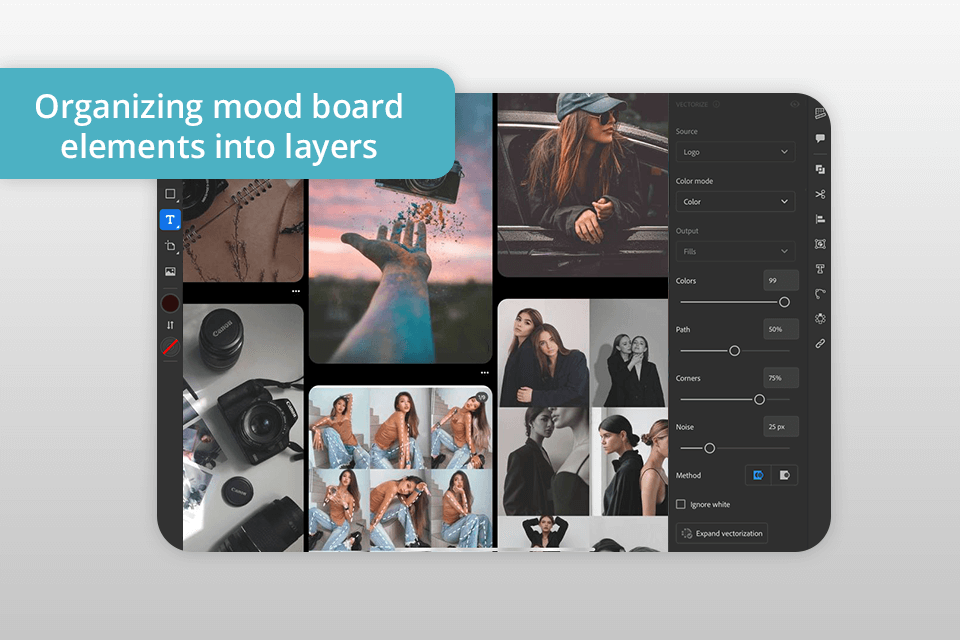Click the Corners slider handle
Image resolution: width=960 pixels, height=640 pixels.
pos(759,399)
